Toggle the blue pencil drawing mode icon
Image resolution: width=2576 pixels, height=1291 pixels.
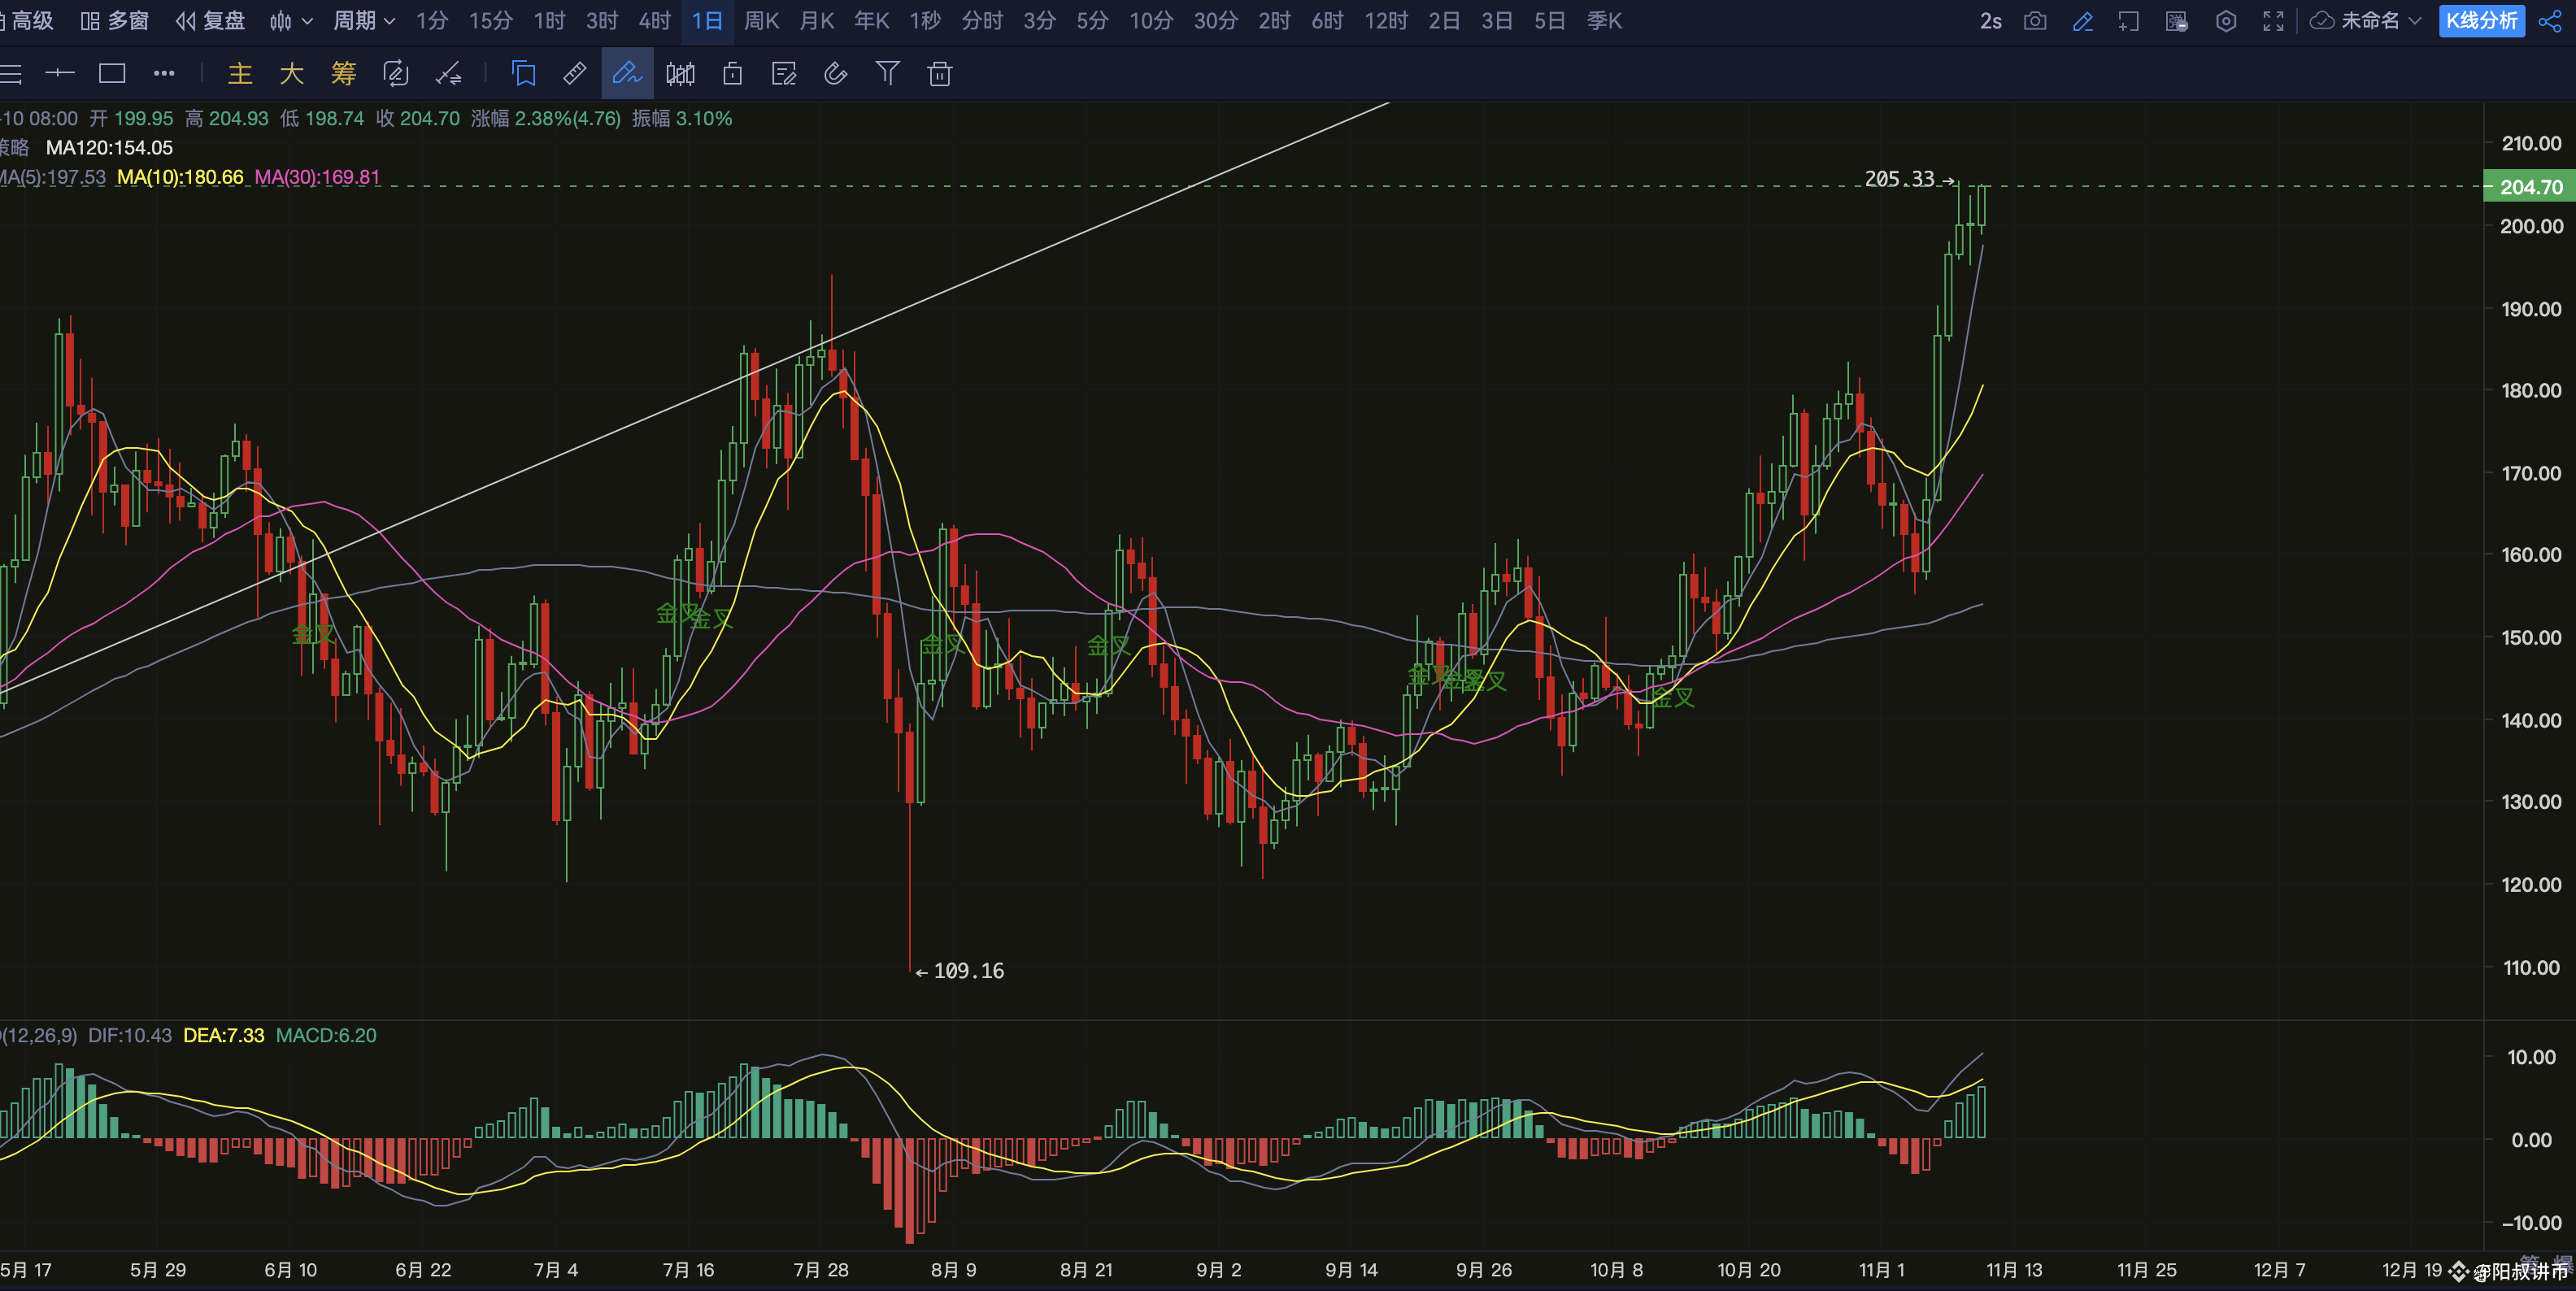point(2083,21)
